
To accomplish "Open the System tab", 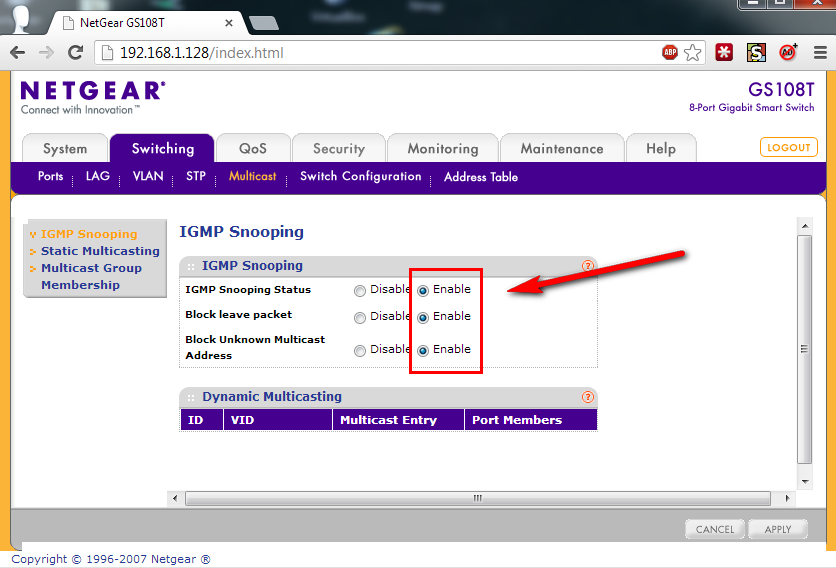I will click(65, 148).
